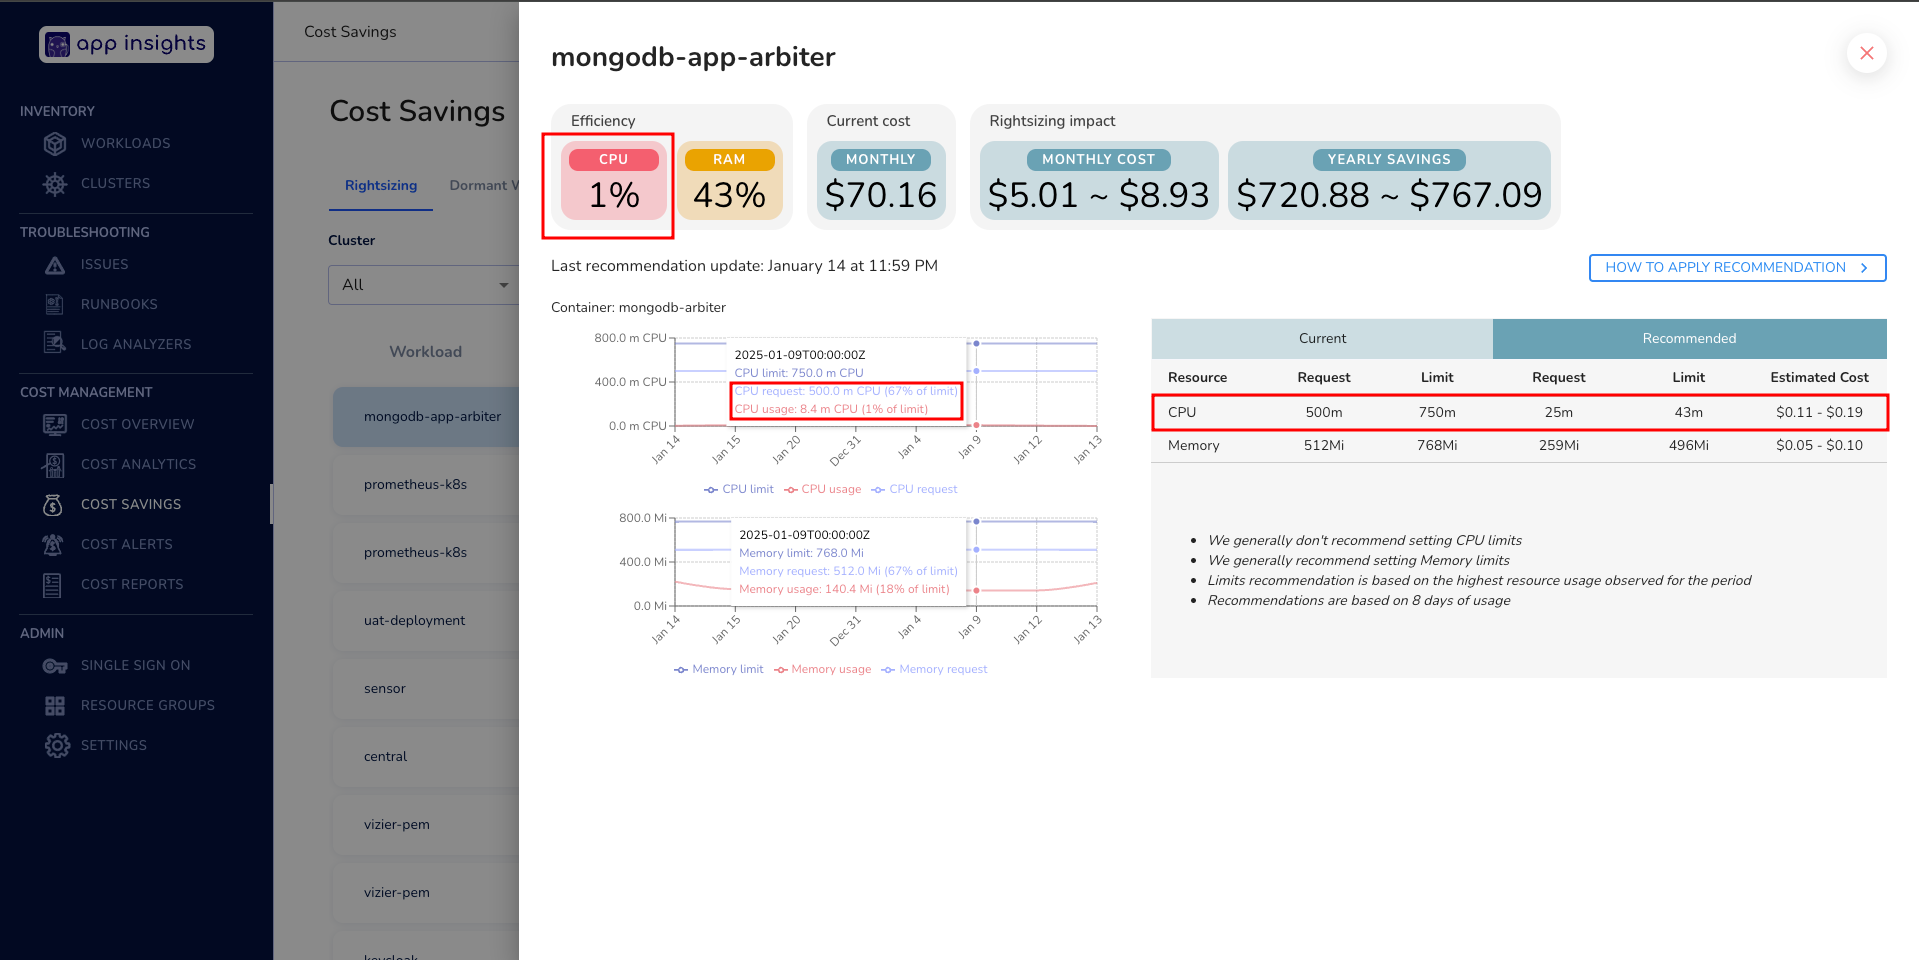Screen dimensions: 1919x960
Task: Click the Cost Savings breadcrumb title
Action: (x=350, y=32)
